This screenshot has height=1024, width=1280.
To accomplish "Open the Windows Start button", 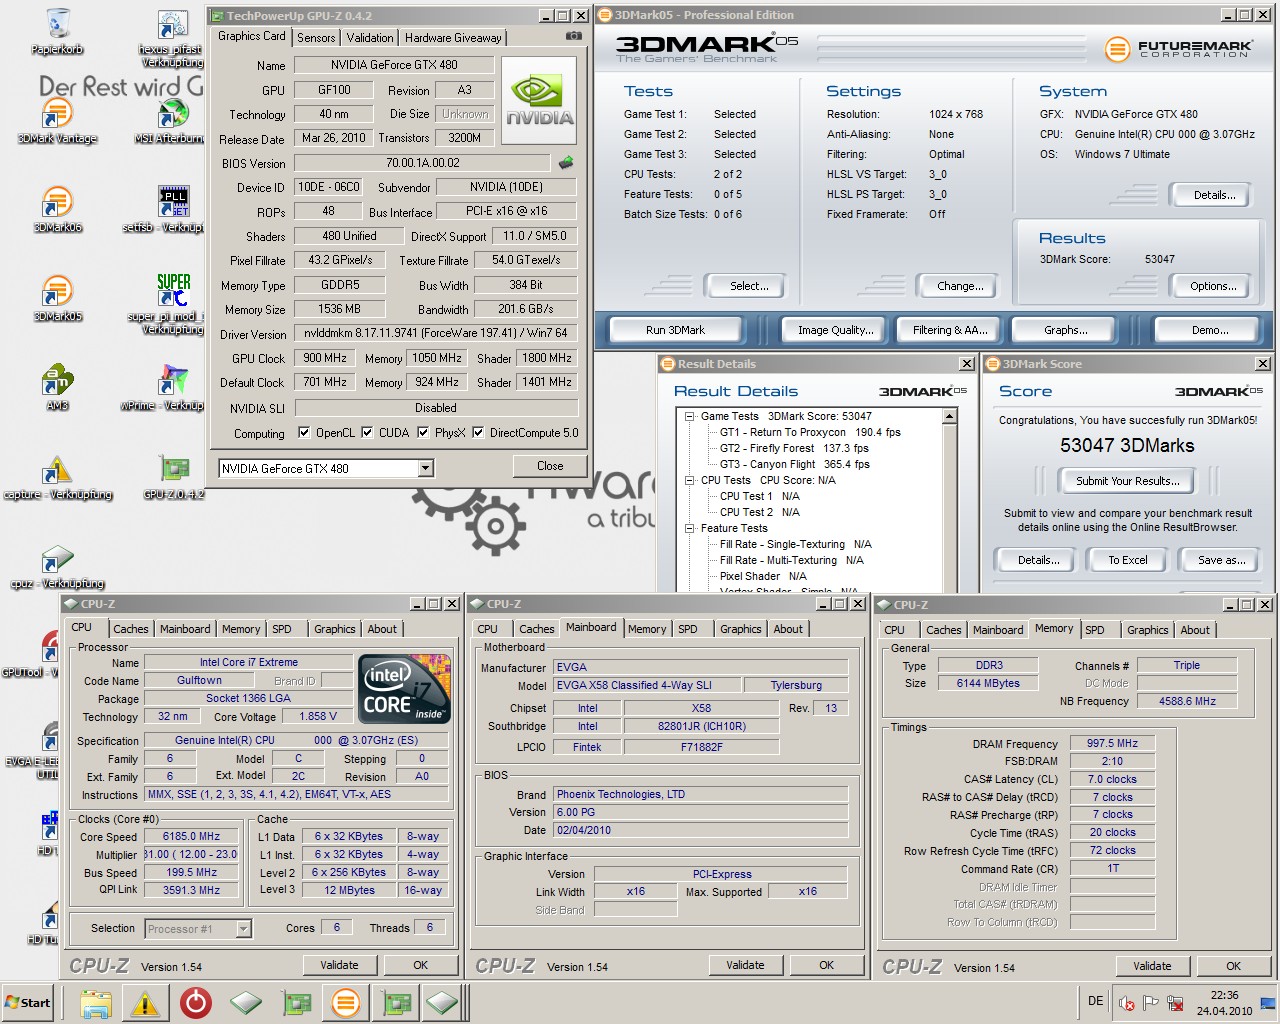I will click(28, 1003).
